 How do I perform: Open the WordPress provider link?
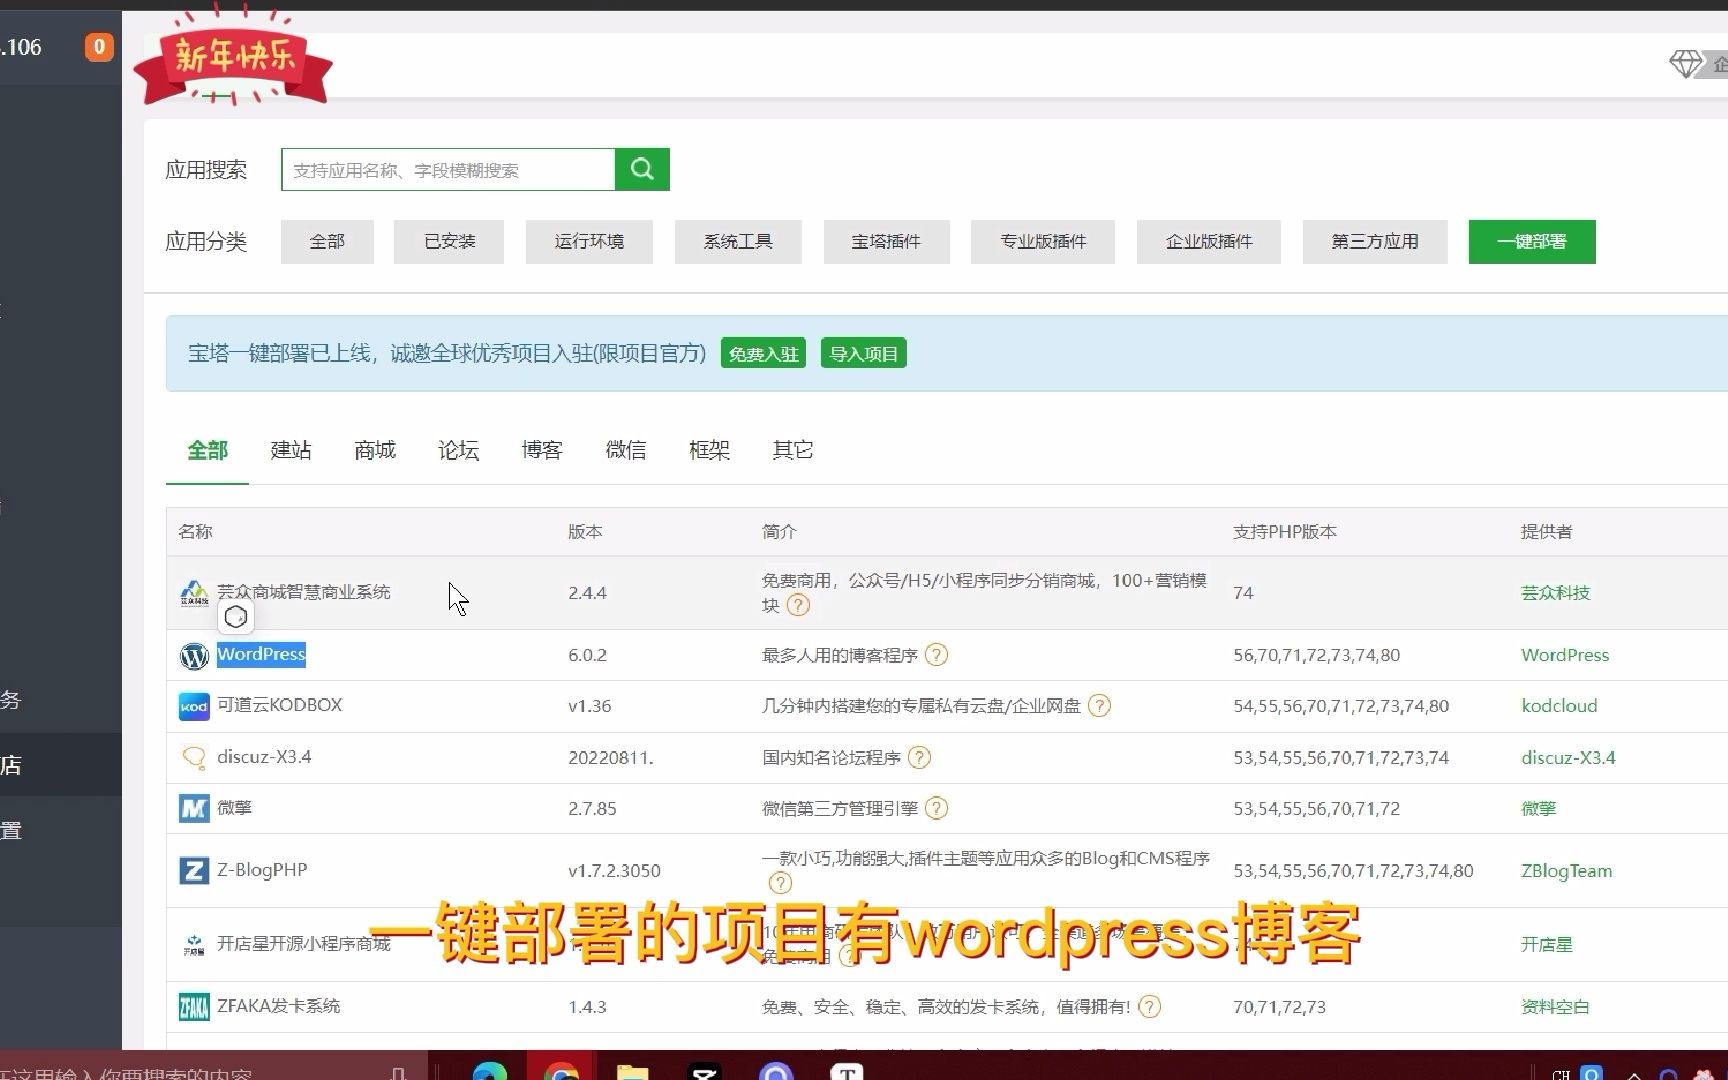coord(1565,655)
